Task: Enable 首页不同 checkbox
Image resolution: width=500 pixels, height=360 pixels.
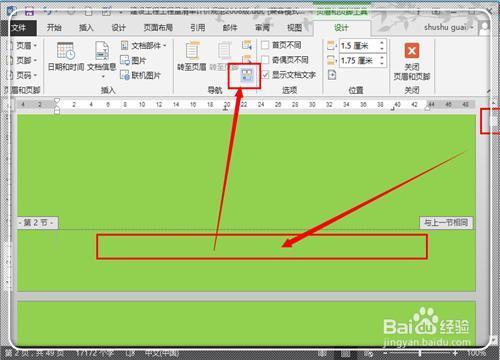Action: pyautogui.click(x=265, y=45)
